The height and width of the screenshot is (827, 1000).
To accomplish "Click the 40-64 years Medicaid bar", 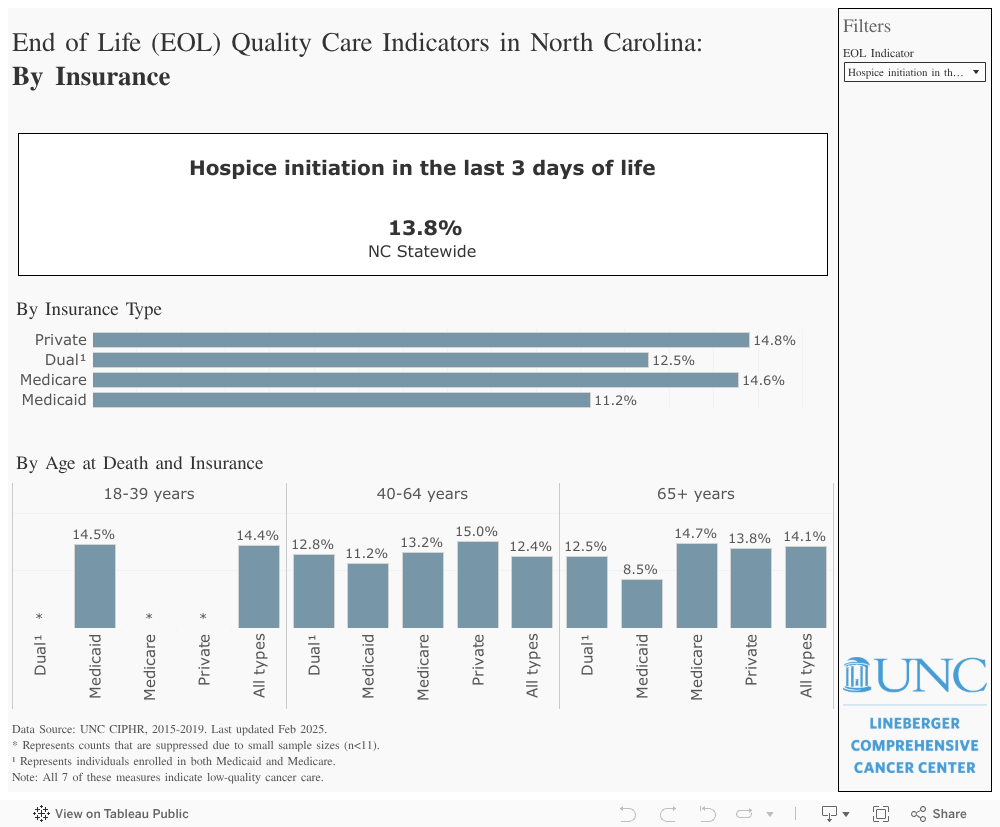I will [368, 596].
